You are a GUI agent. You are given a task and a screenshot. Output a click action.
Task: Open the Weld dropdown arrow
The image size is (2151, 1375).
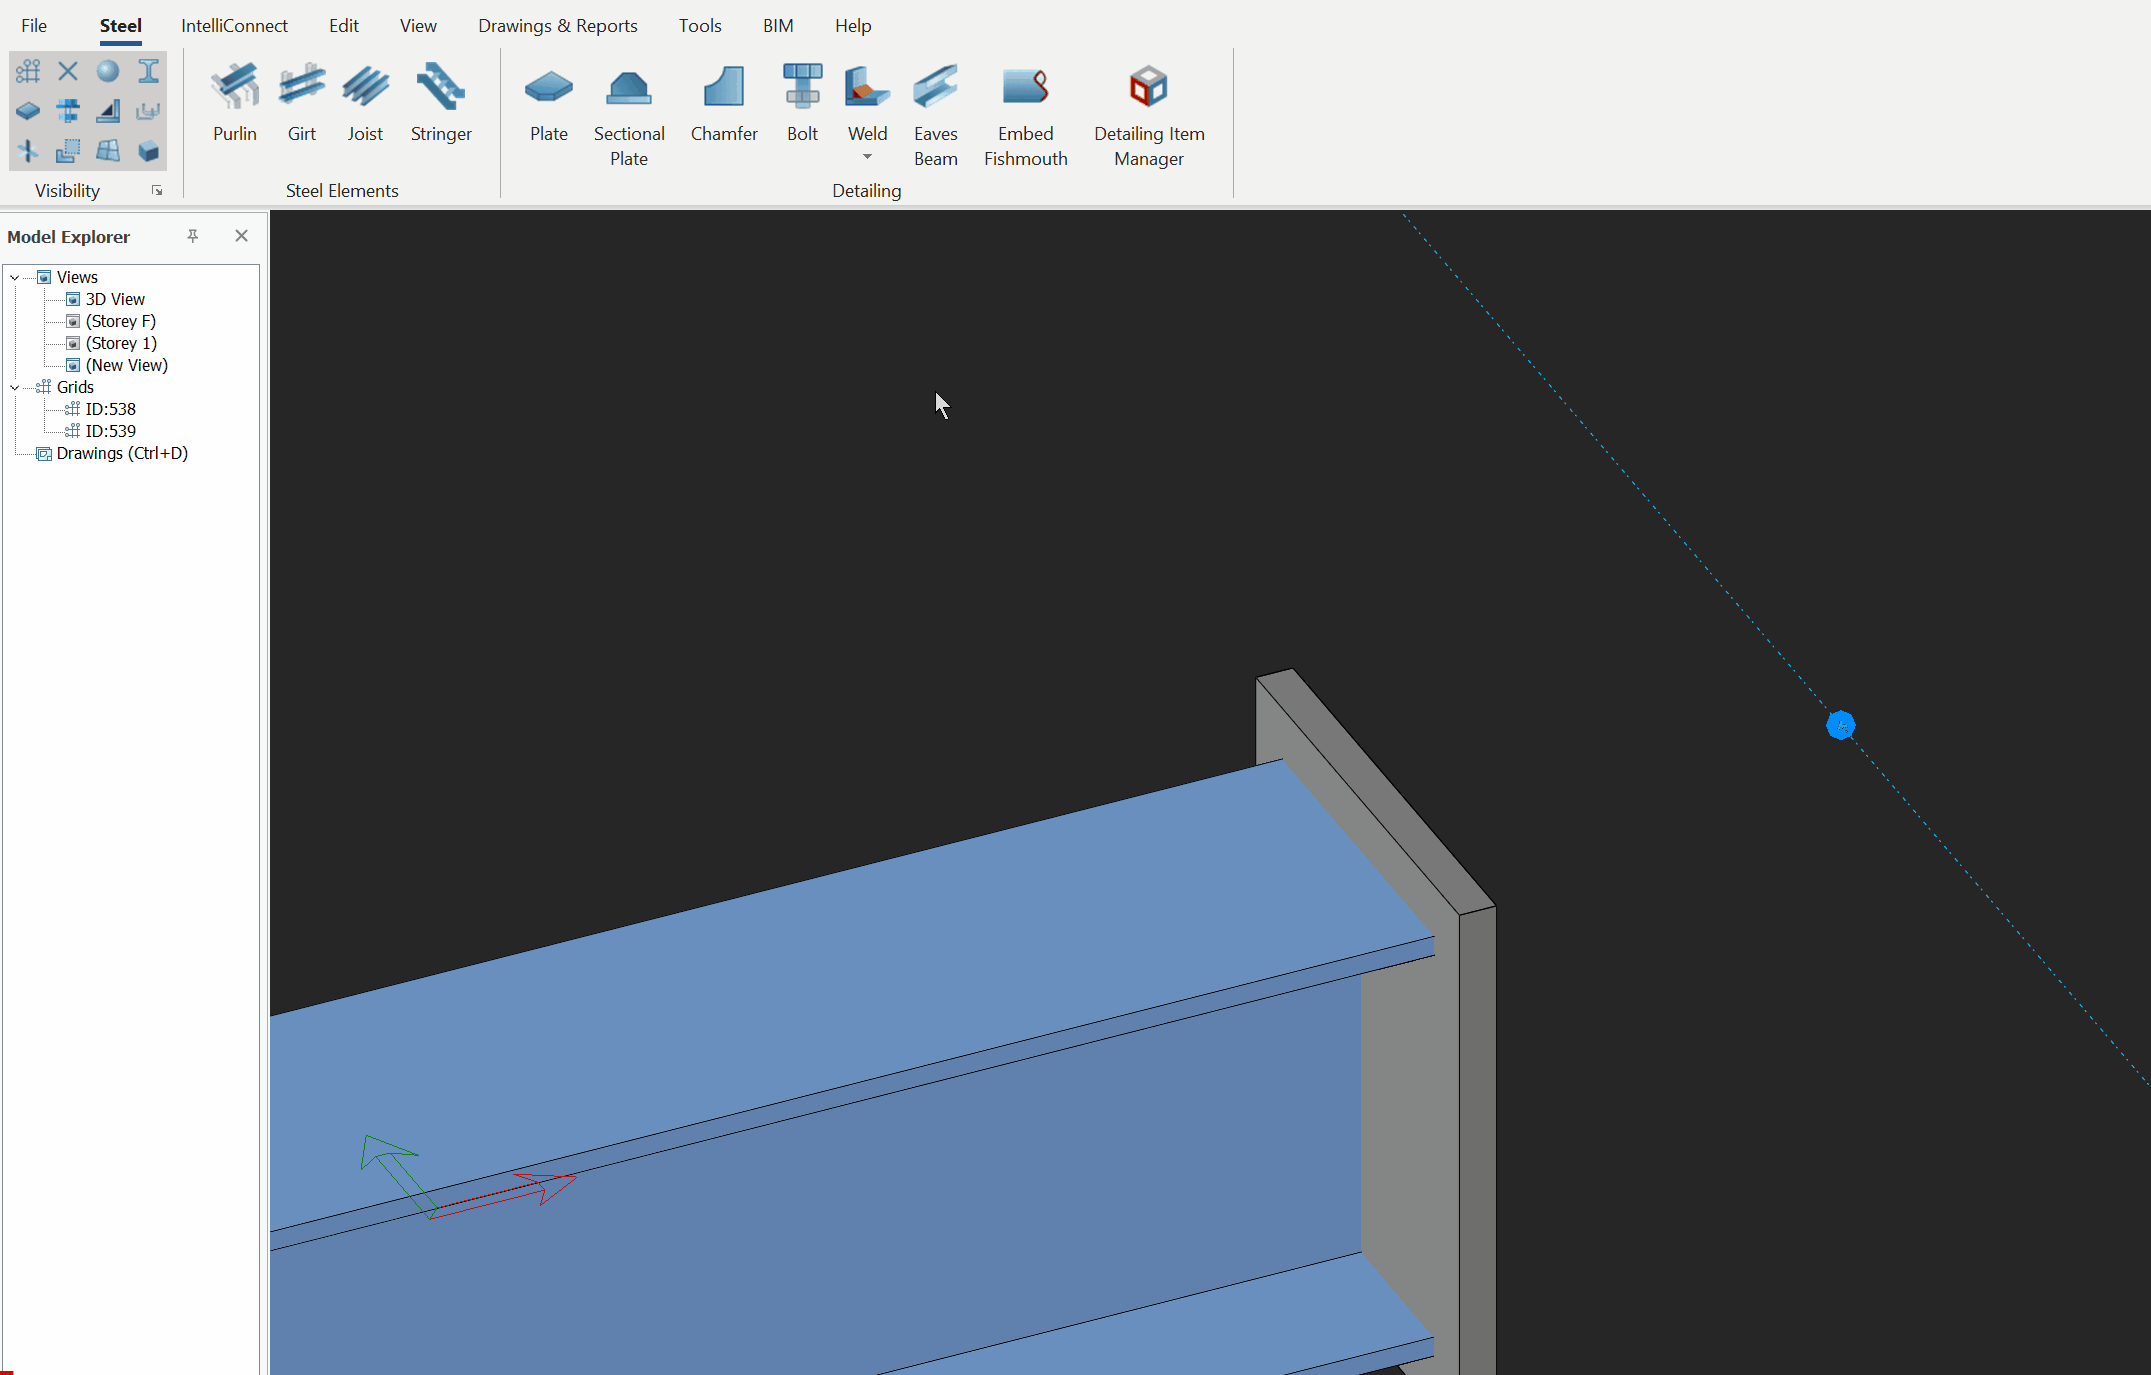(x=867, y=157)
